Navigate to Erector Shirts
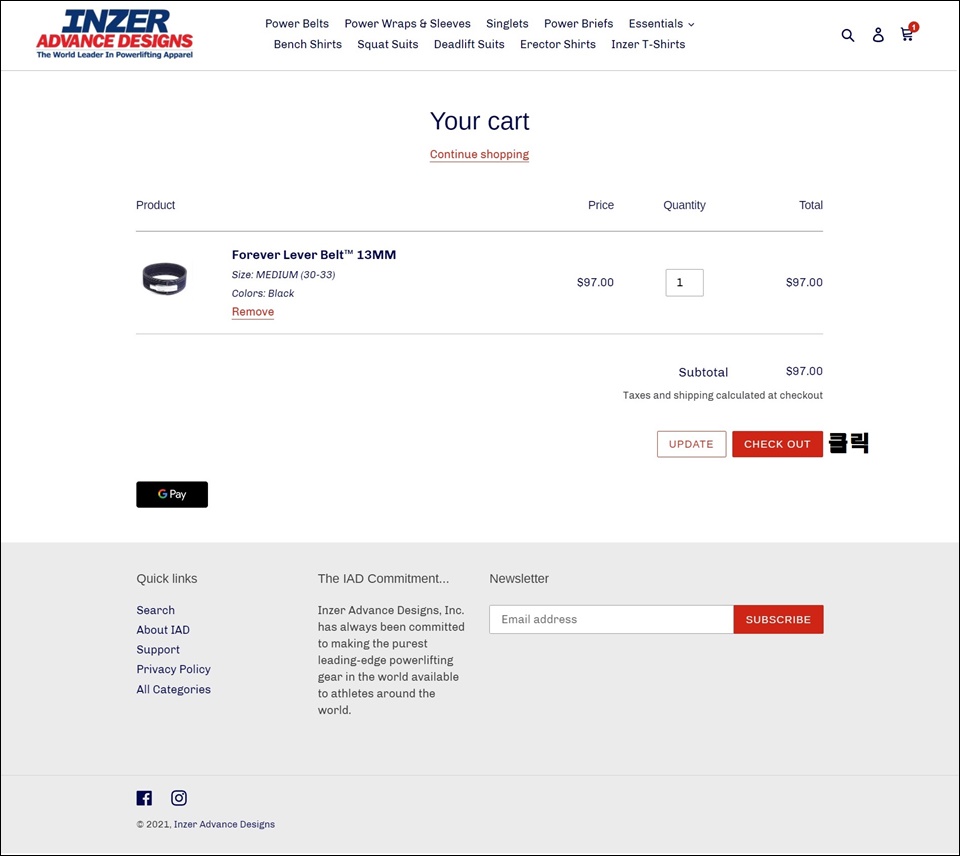This screenshot has height=856, width=960. 558,44
